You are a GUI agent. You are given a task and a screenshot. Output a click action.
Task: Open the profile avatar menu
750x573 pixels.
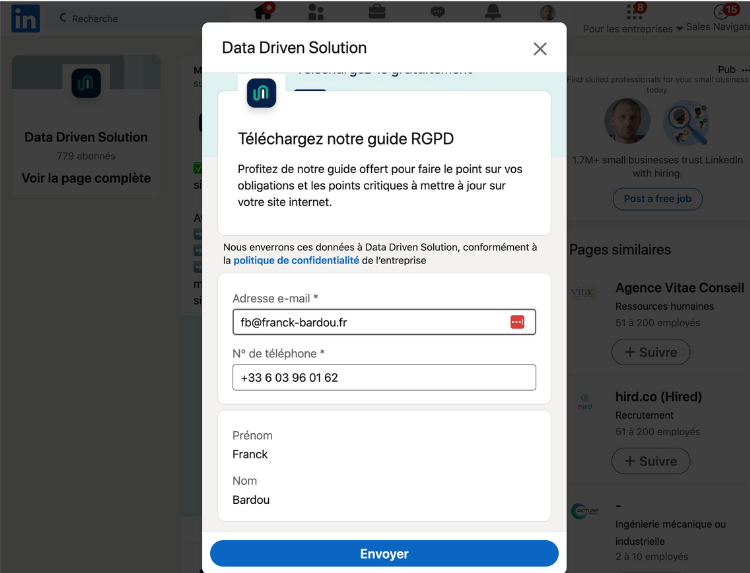pos(548,12)
